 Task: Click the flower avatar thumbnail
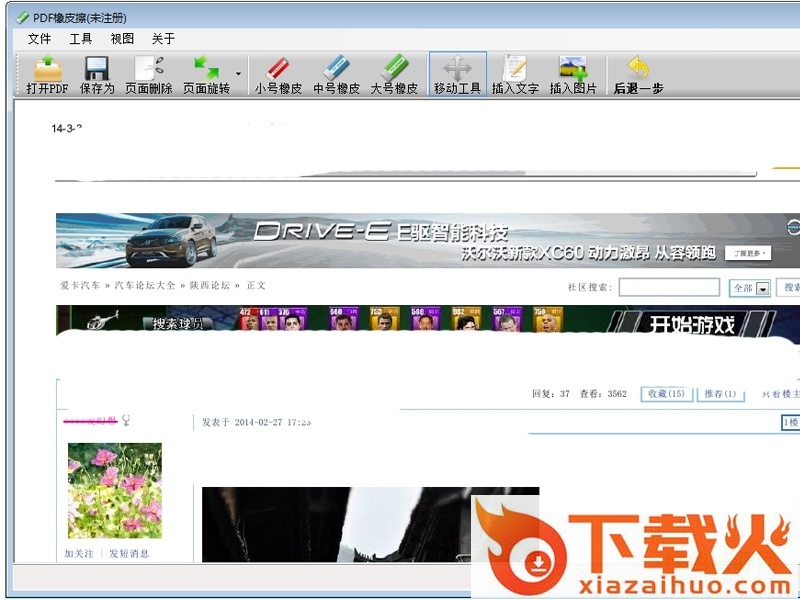pyautogui.click(x=115, y=490)
